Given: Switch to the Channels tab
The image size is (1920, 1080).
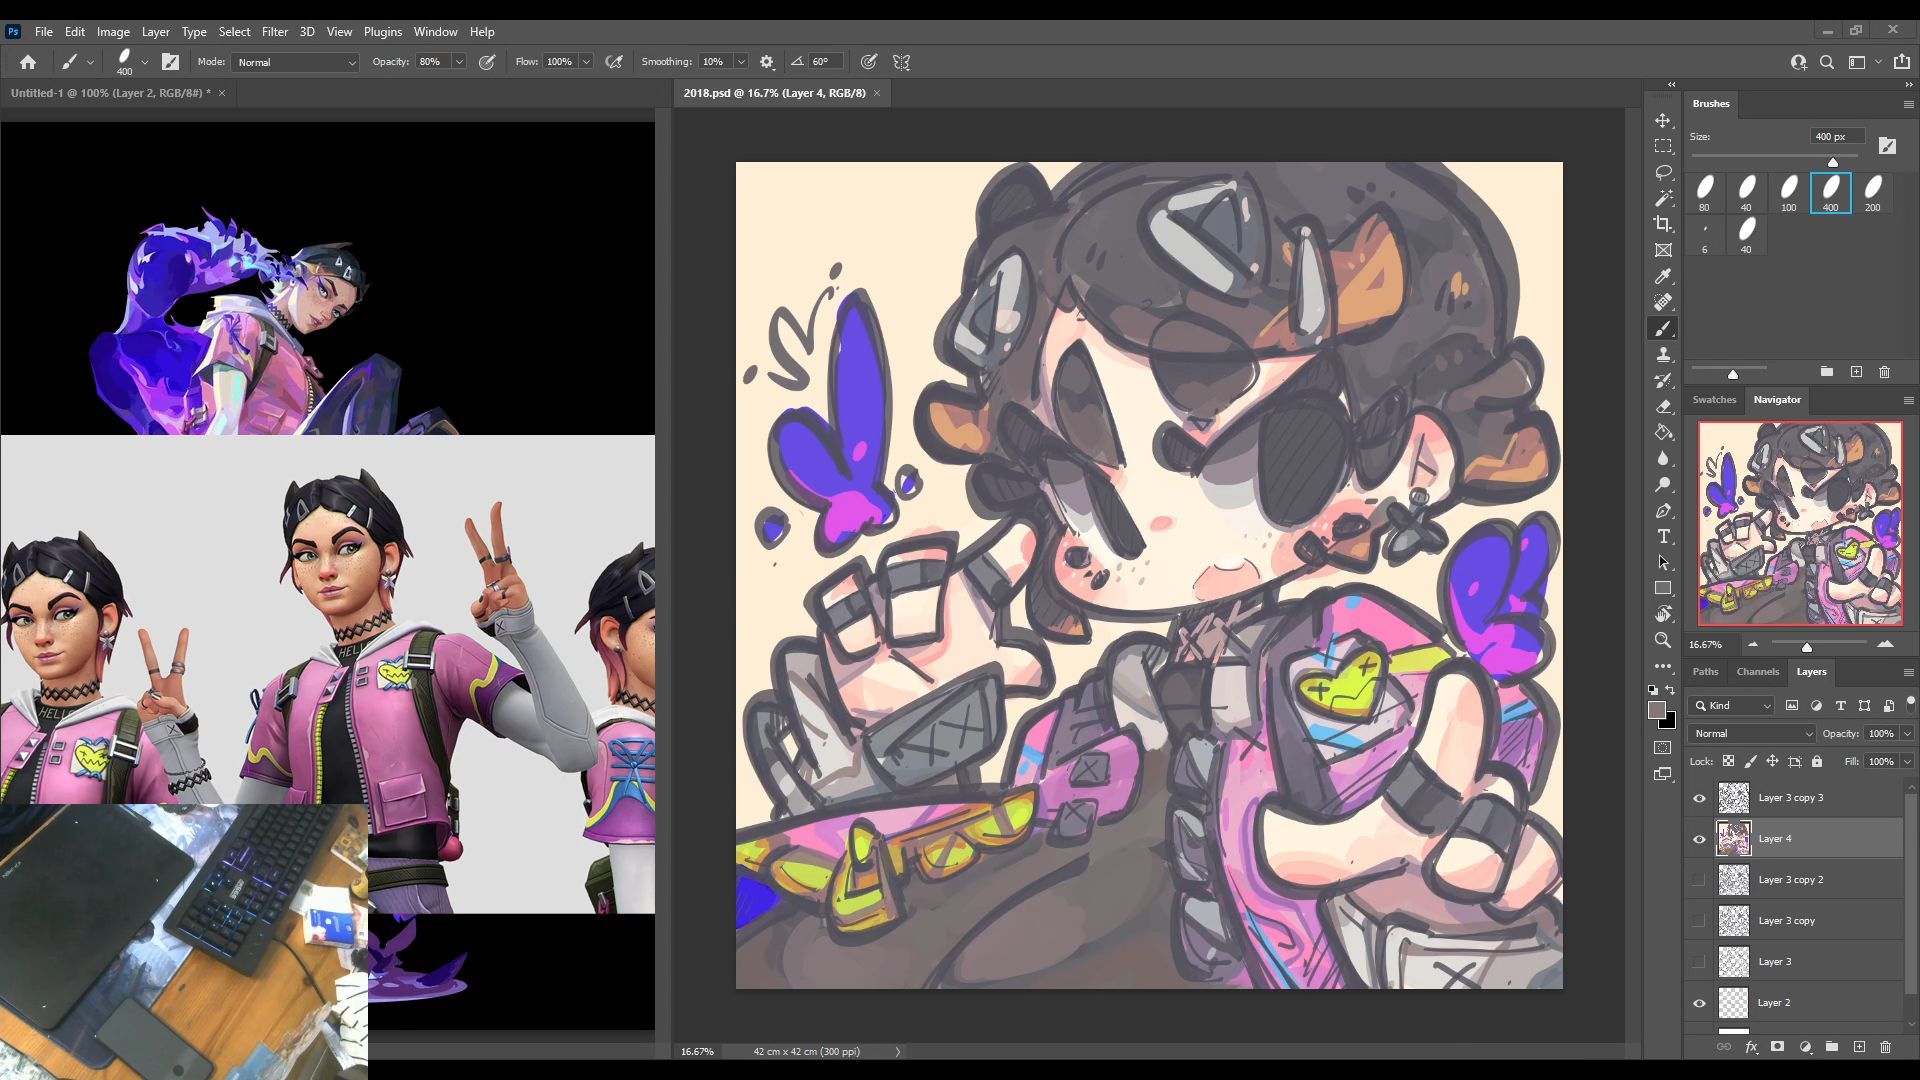Looking at the screenshot, I should click(x=1757, y=672).
